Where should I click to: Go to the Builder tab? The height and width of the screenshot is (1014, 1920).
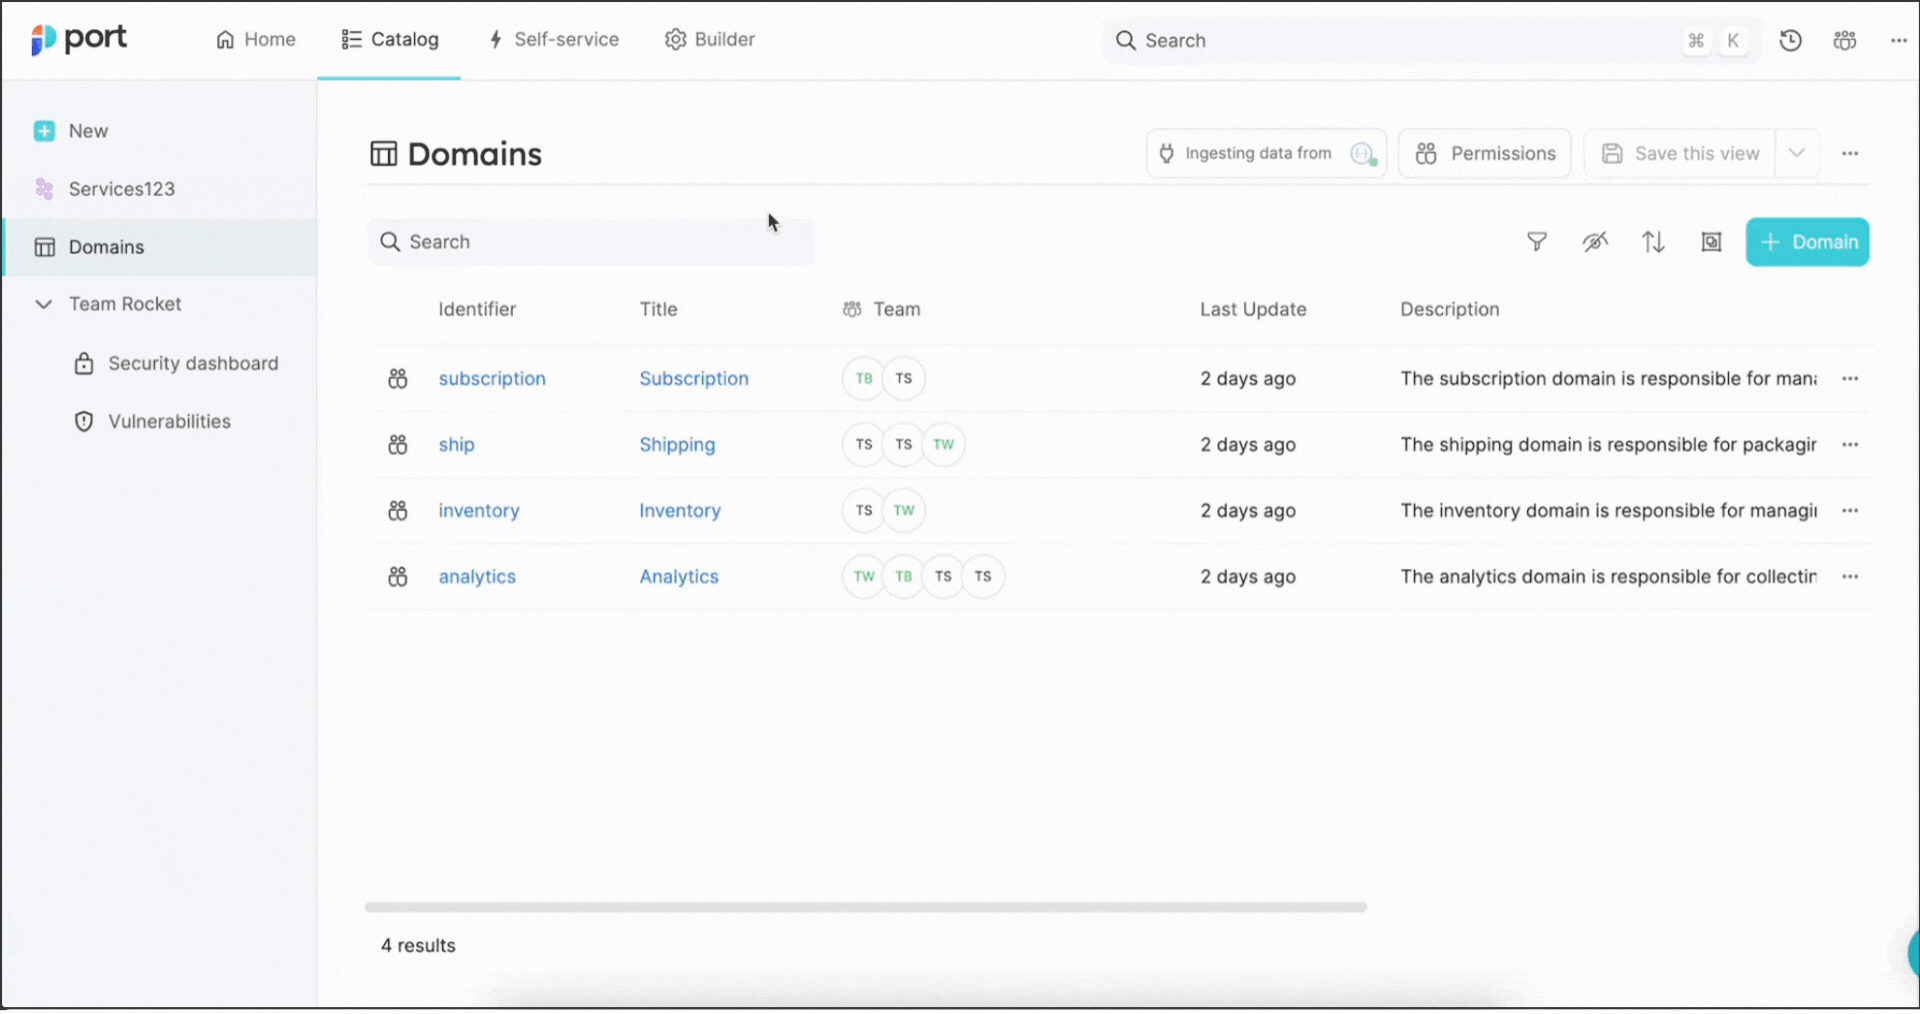[x=710, y=40]
